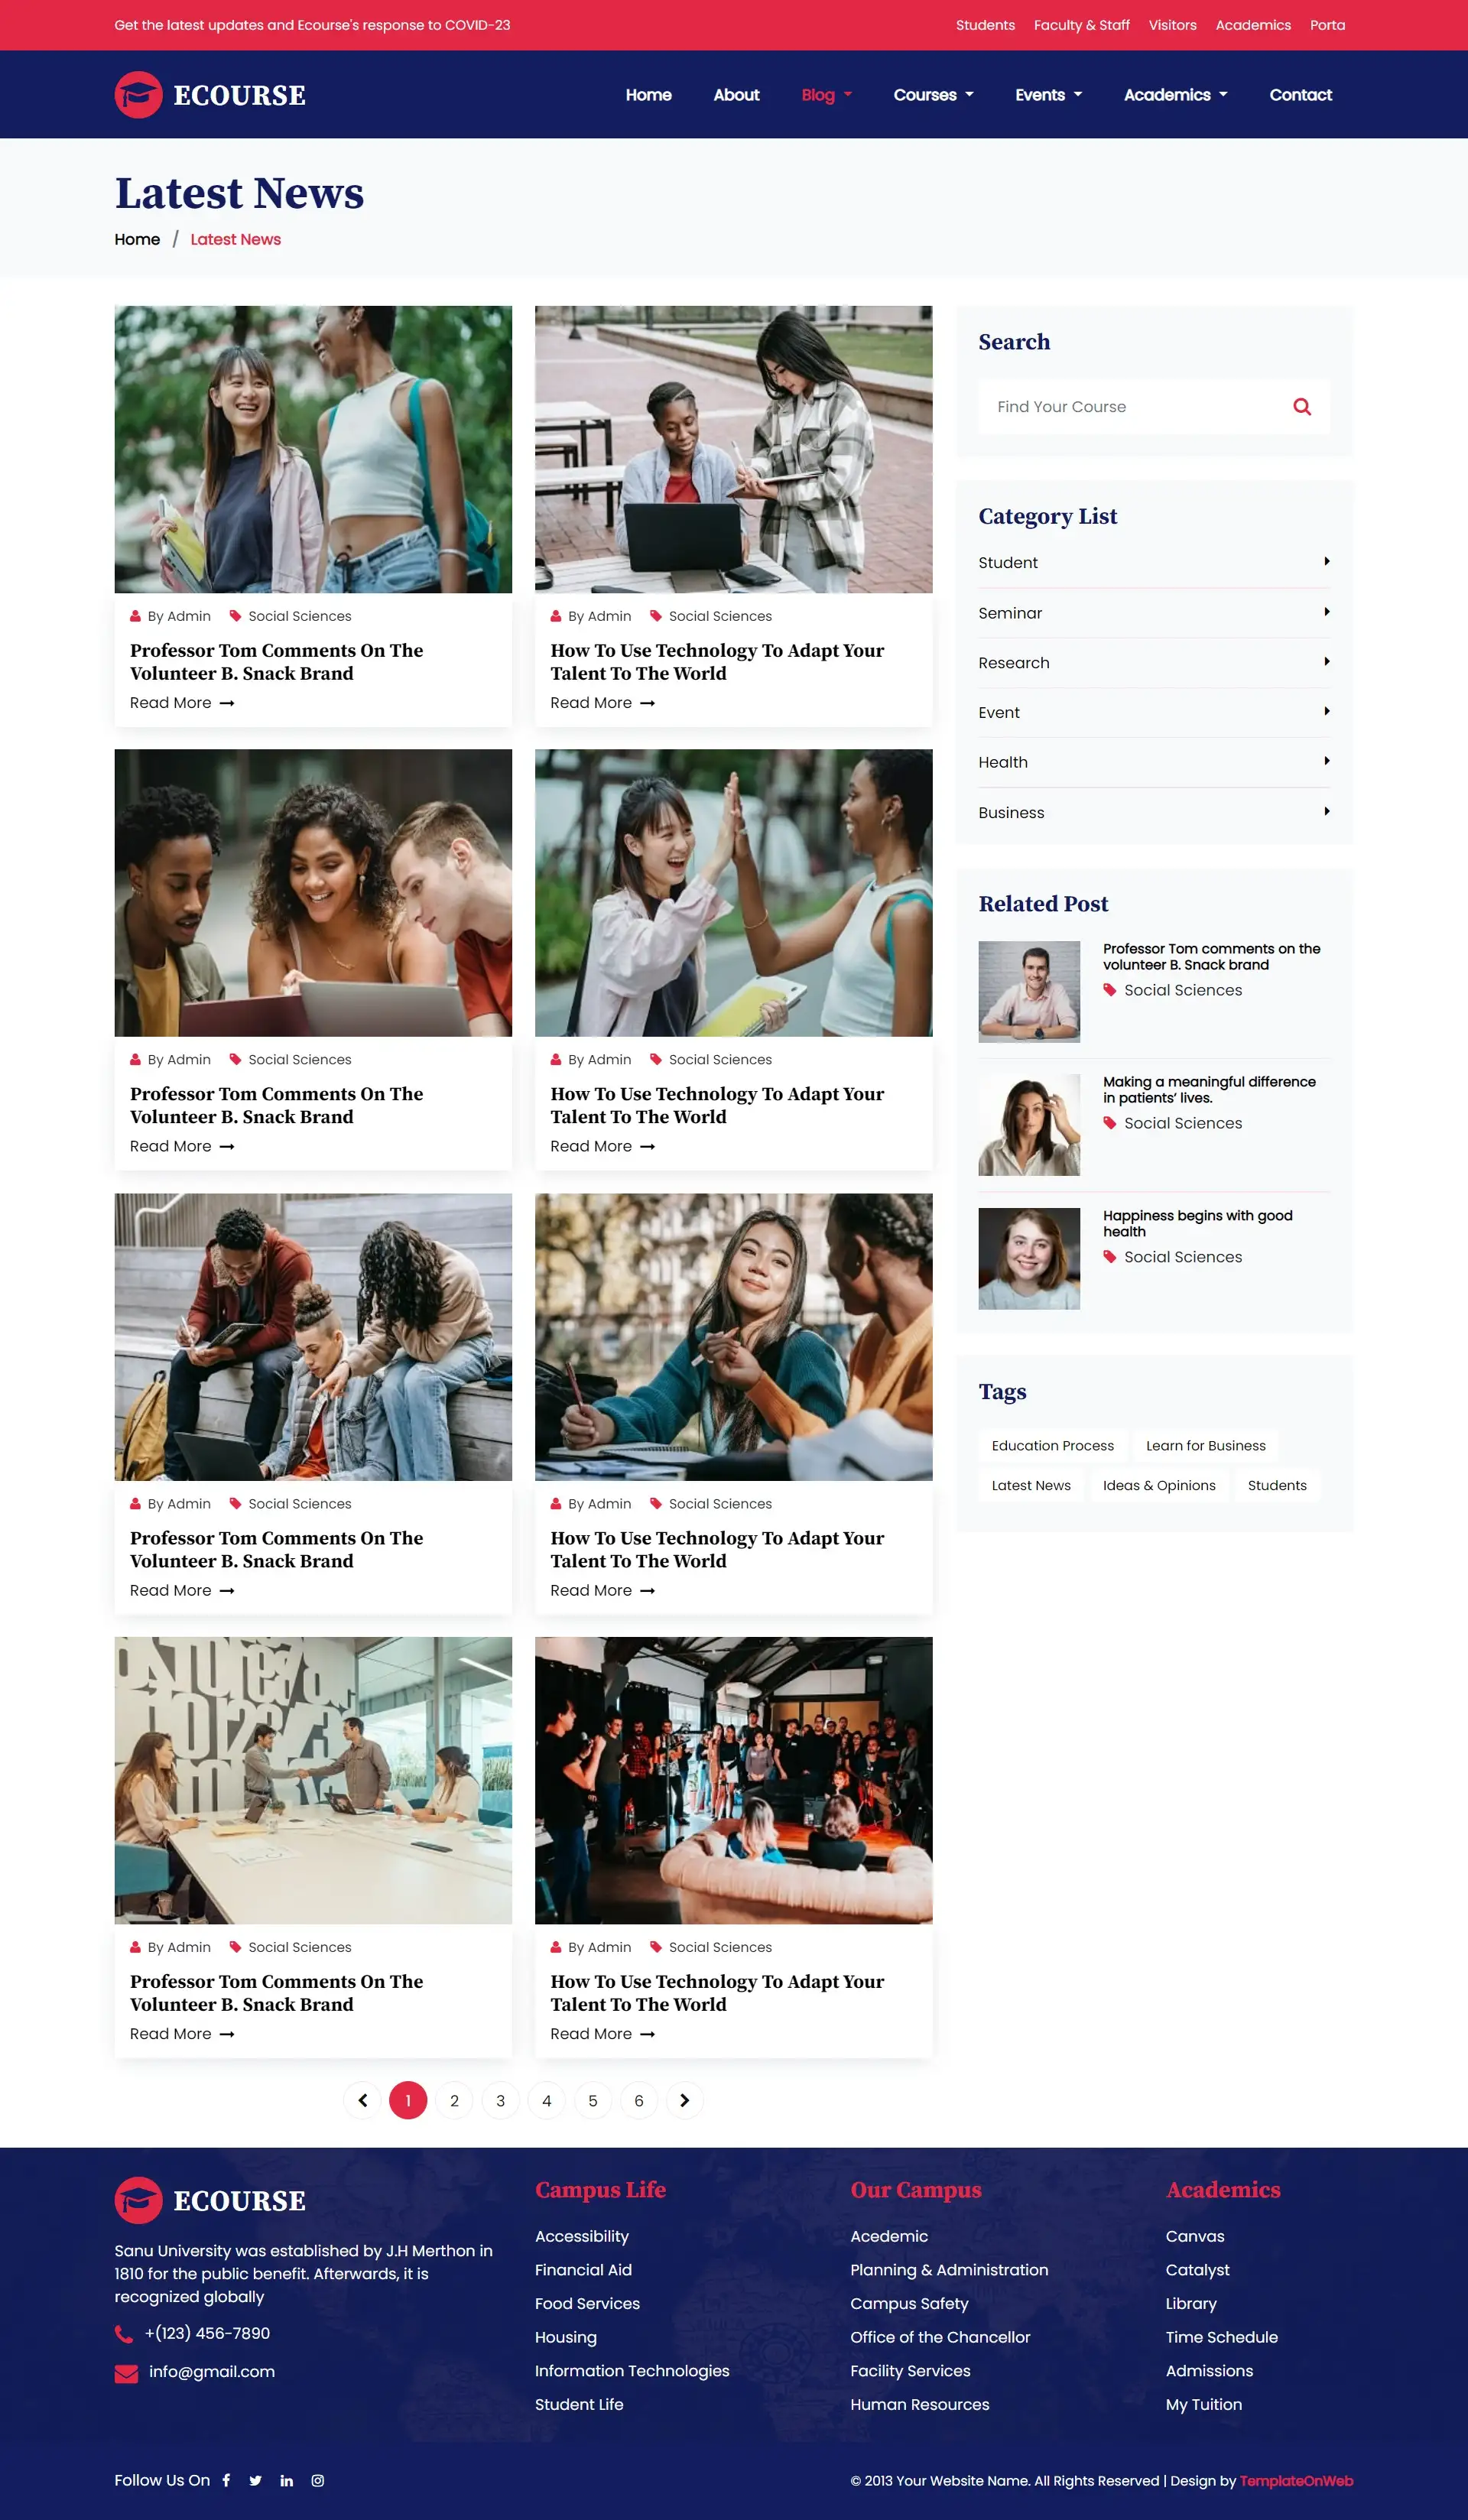The width and height of the screenshot is (1468, 2520).
Task: Open Happiness begins with good health thumbnail
Action: pyautogui.click(x=1028, y=1259)
